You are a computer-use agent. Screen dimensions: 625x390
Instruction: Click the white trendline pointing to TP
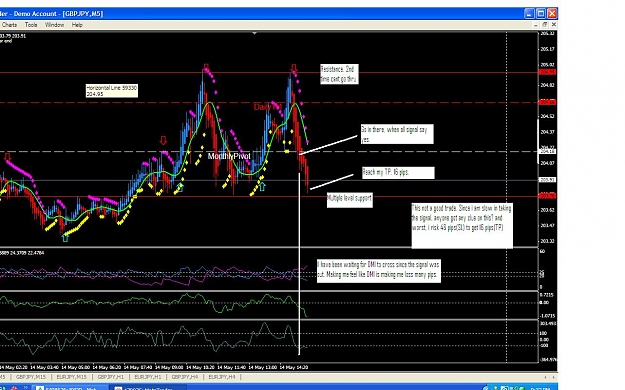[332, 181]
